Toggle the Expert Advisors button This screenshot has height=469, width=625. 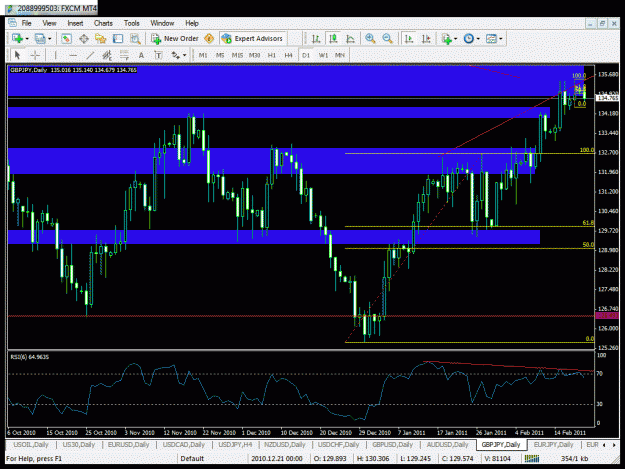(253, 39)
